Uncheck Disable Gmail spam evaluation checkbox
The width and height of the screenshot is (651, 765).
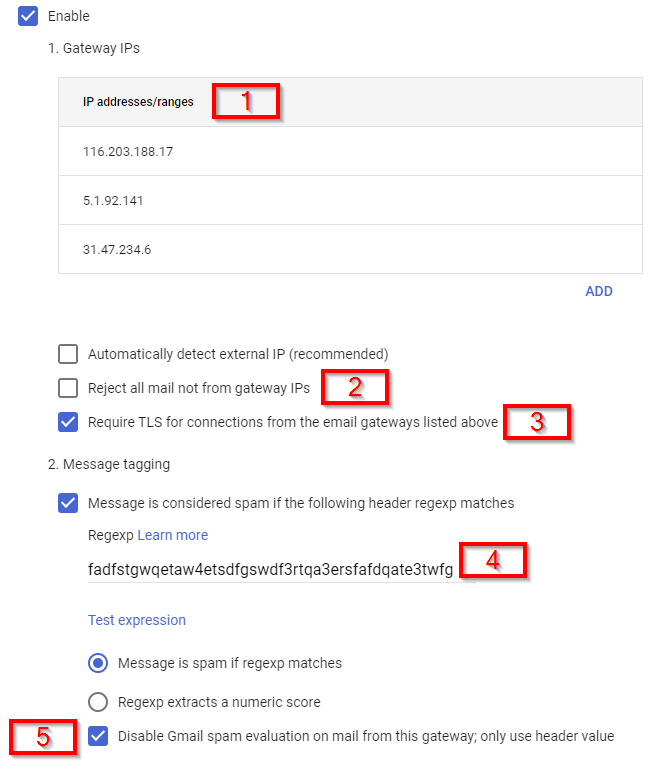coord(98,736)
